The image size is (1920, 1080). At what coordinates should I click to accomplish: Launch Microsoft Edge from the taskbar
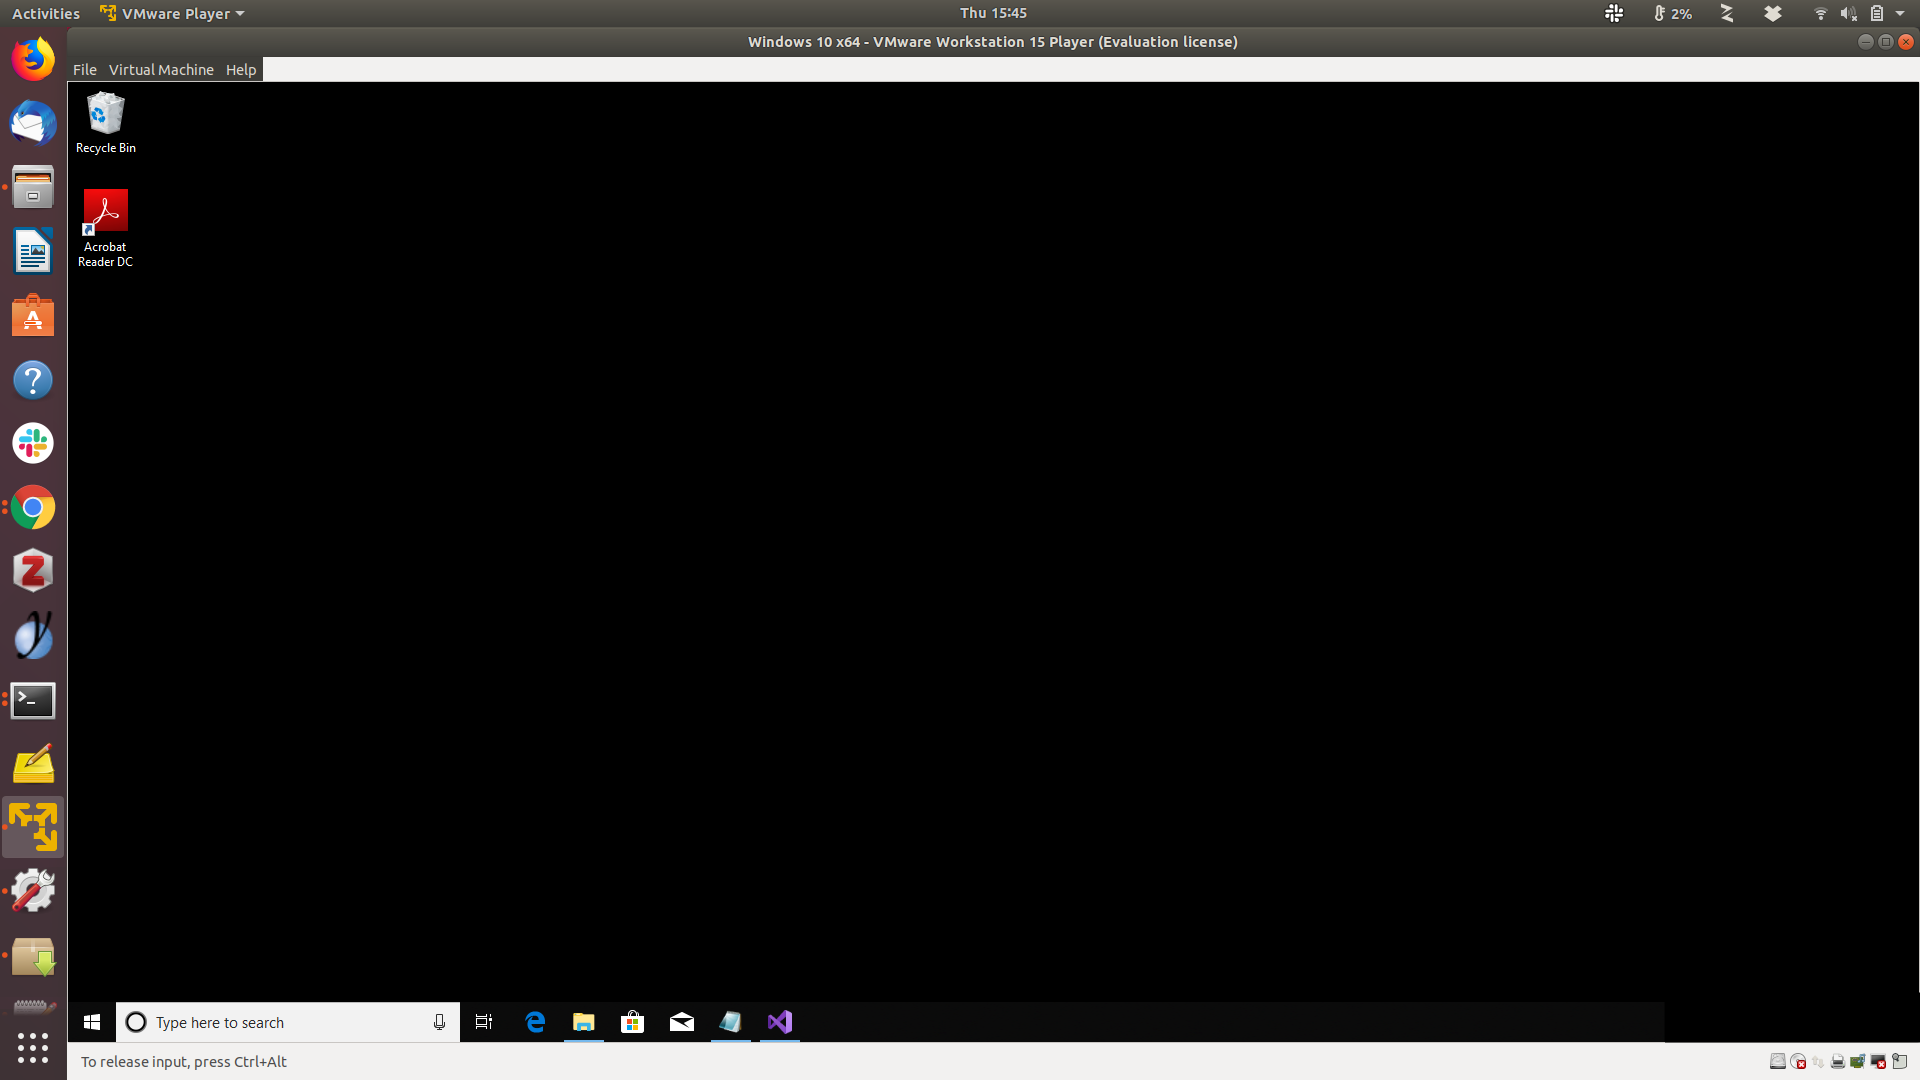click(535, 1022)
